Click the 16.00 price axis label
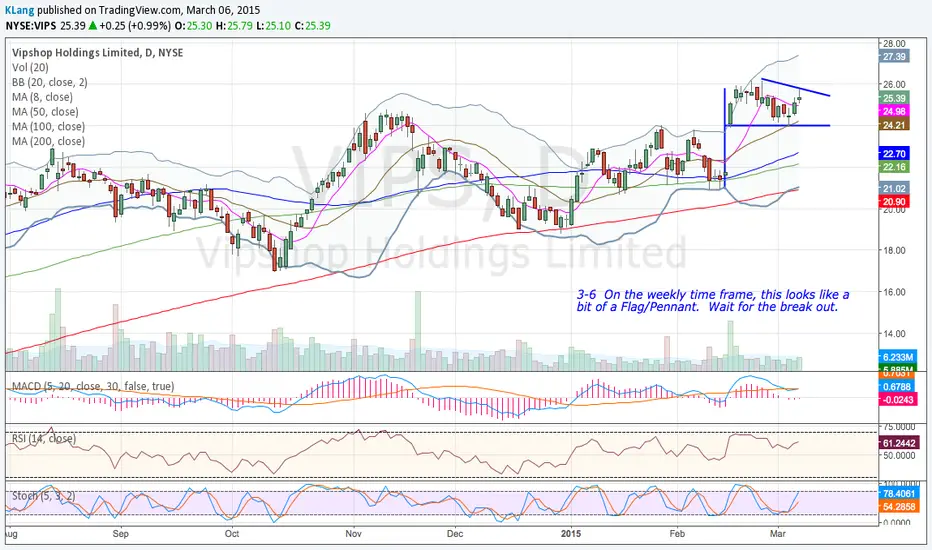Screen dimensions: 932x550 (x=893, y=293)
